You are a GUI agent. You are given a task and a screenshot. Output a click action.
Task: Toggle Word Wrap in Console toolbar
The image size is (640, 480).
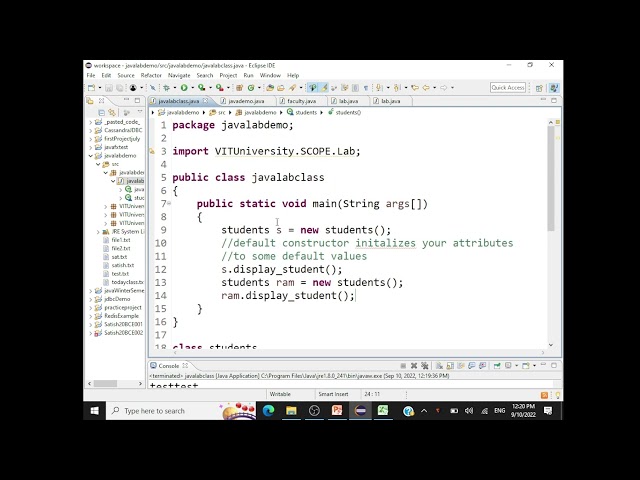461,366
